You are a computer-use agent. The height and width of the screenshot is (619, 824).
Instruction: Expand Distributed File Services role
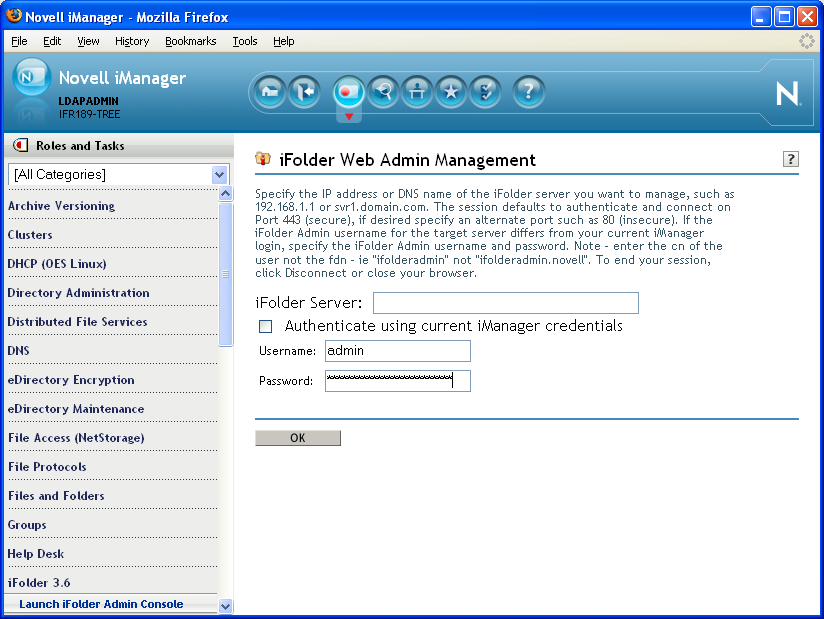(77, 322)
